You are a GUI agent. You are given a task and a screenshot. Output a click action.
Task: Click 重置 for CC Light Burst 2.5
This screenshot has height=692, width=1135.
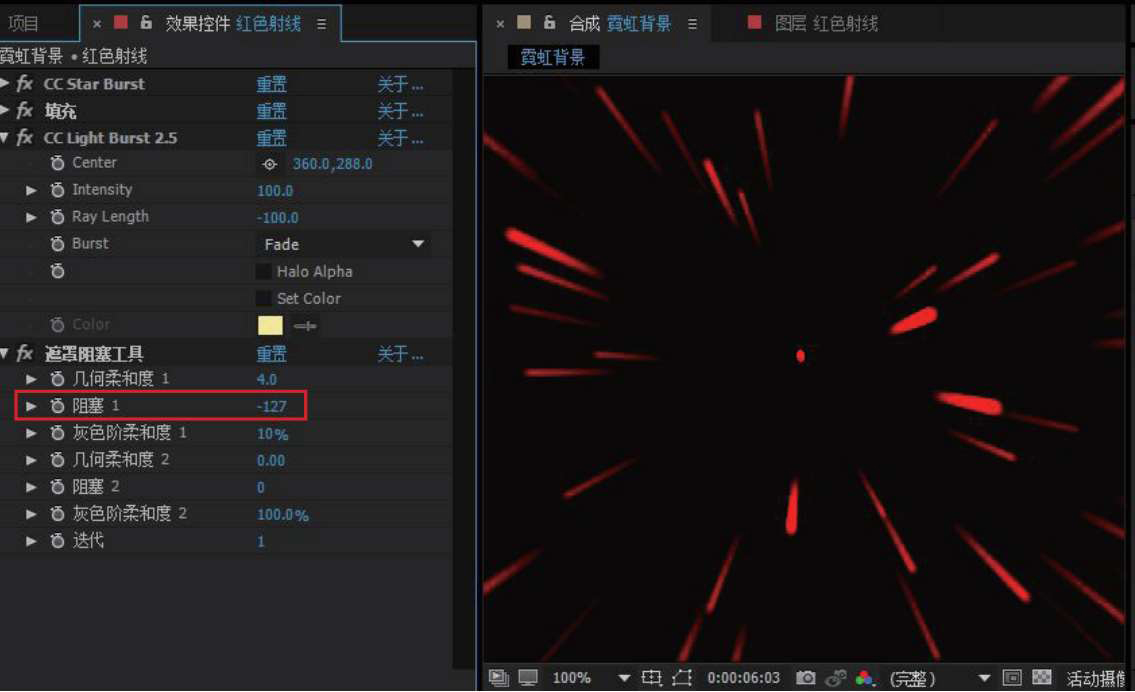coord(271,138)
